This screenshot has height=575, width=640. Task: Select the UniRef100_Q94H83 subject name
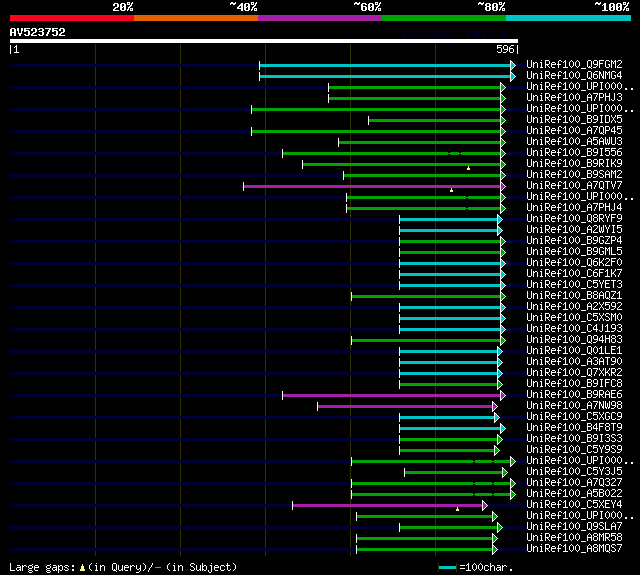tap(574, 340)
